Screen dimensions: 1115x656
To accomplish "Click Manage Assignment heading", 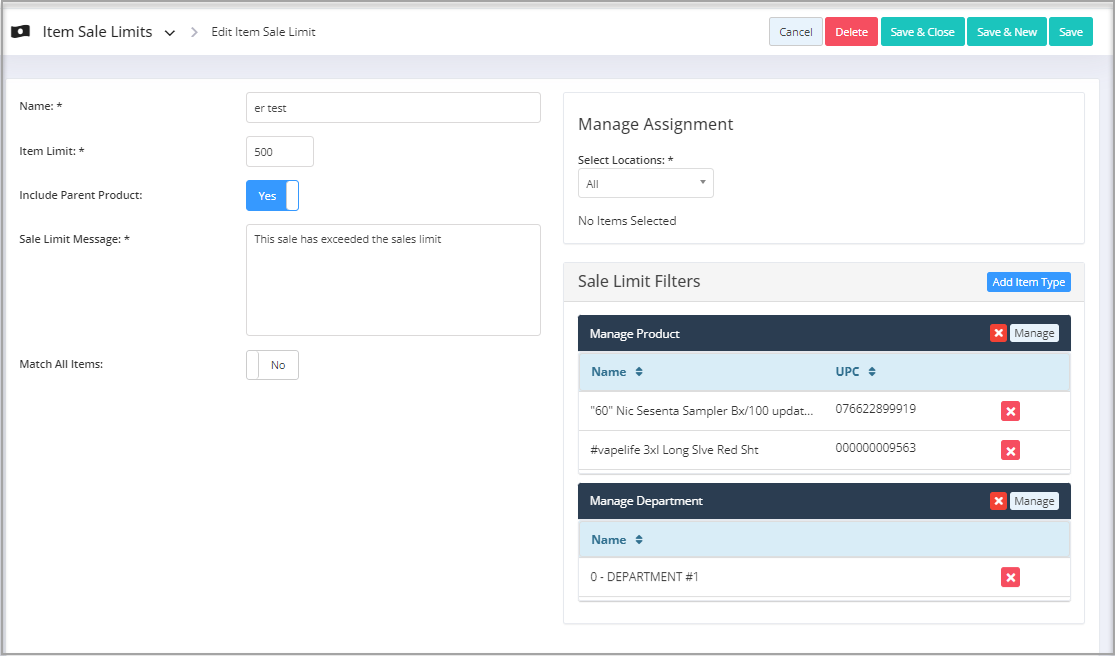I will [x=656, y=124].
